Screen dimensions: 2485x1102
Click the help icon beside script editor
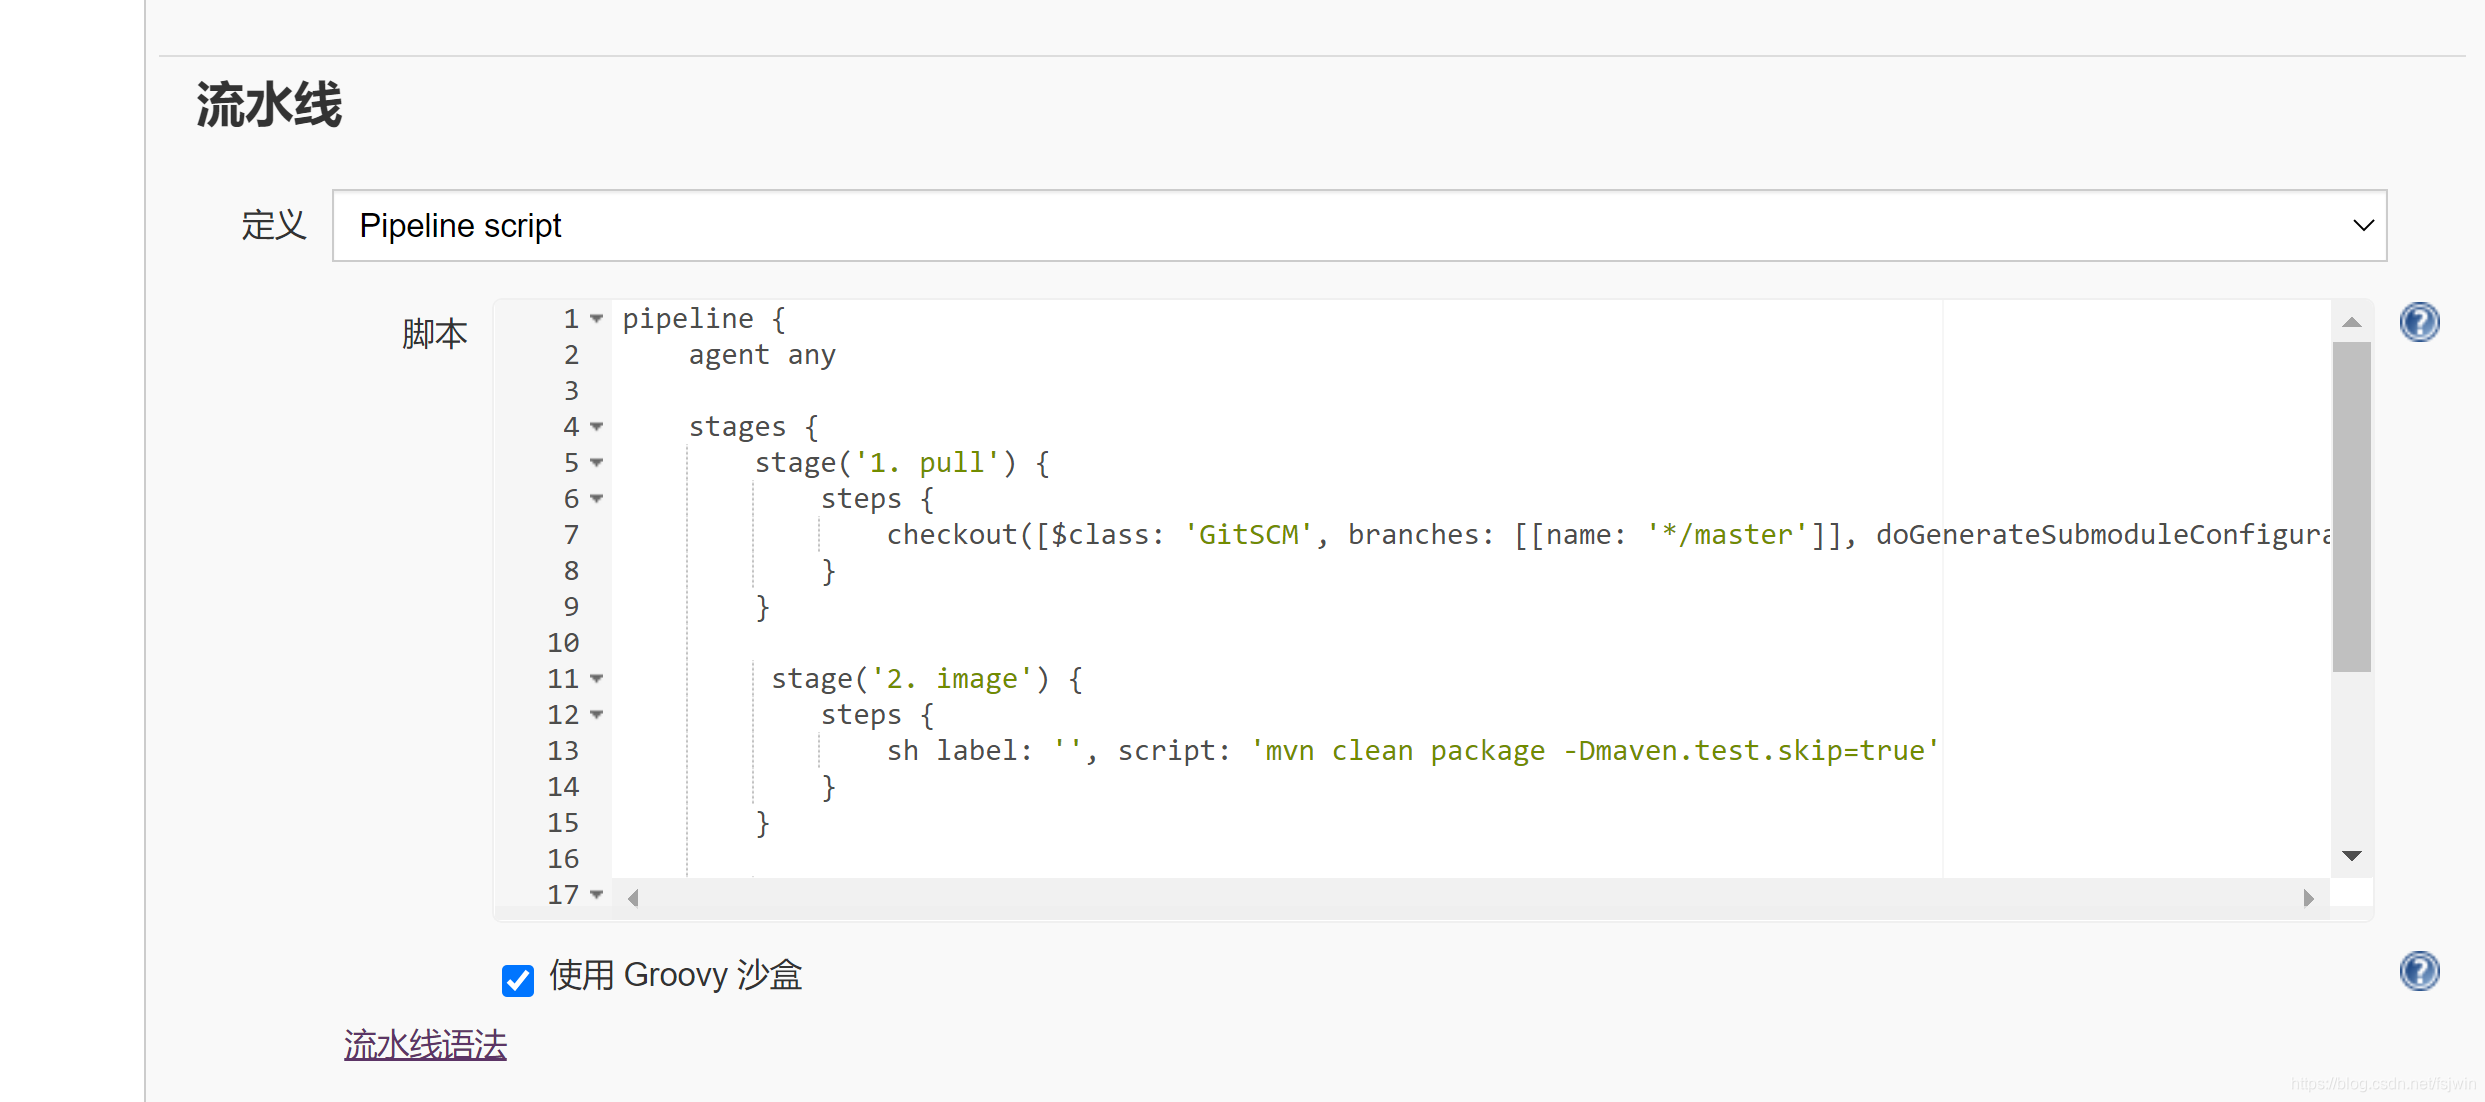2418,322
